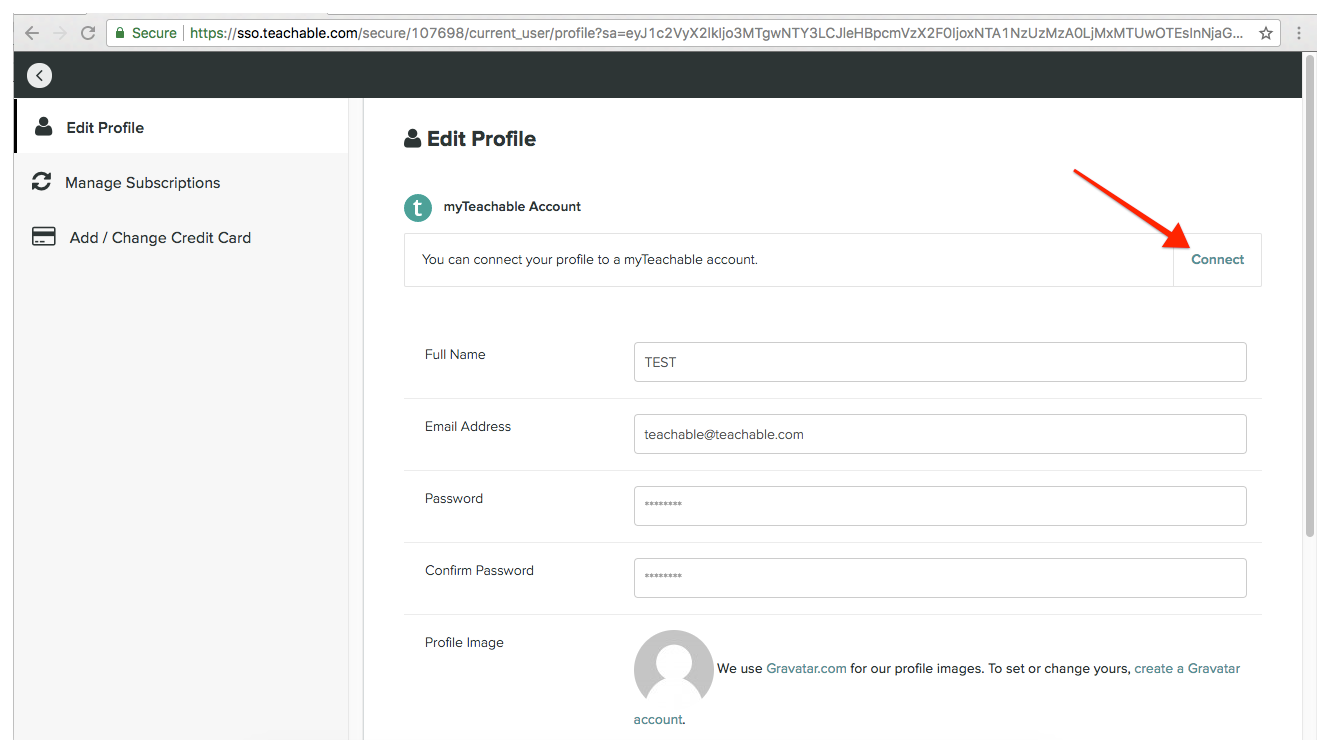Reload the page
Viewport: 1330px width, 753px height.
[x=88, y=33]
